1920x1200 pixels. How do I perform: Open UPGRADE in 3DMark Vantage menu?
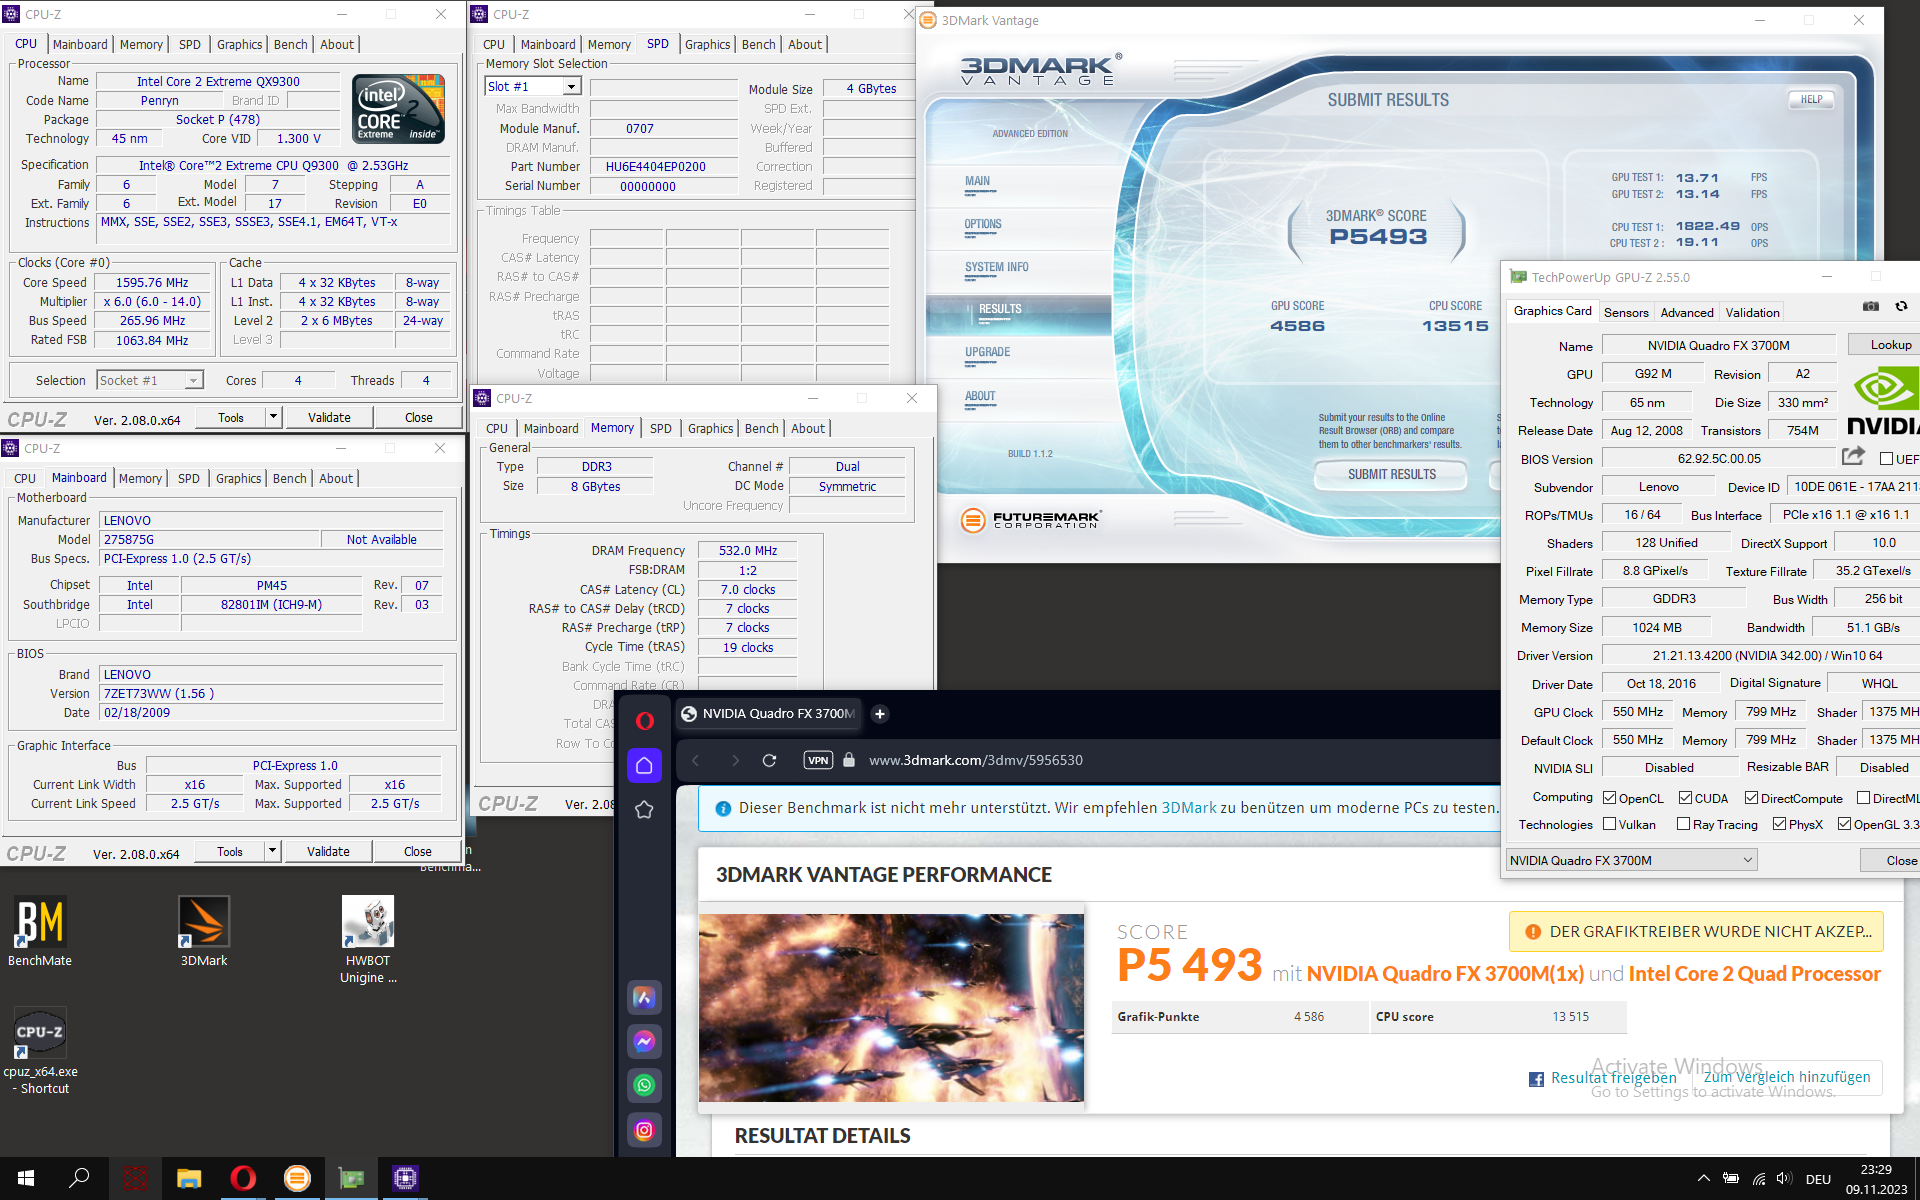(987, 352)
